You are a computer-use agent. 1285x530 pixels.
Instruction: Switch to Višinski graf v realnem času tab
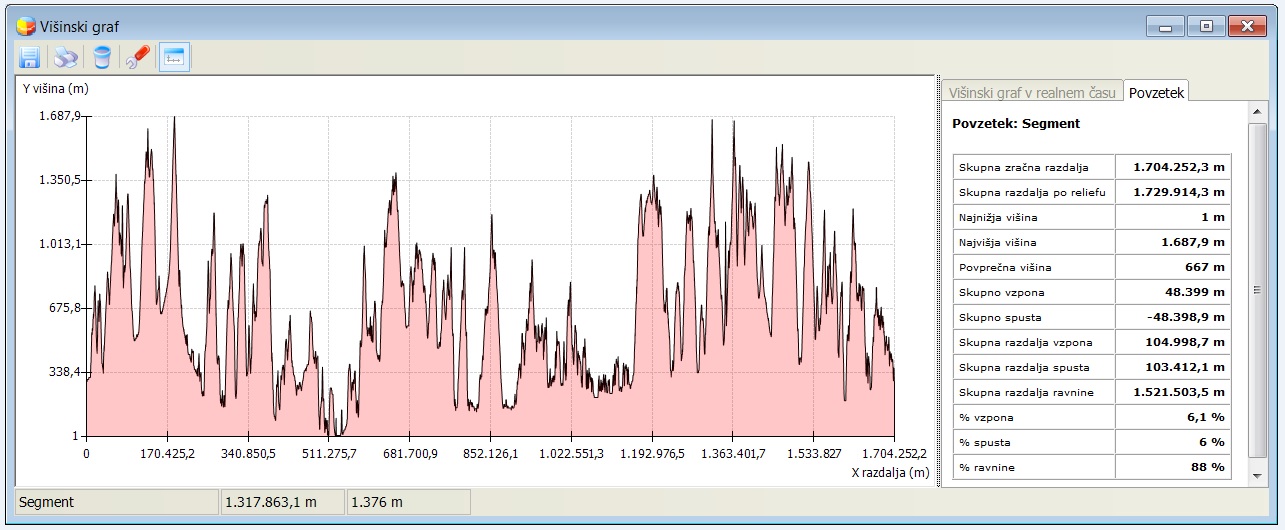[1031, 92]
